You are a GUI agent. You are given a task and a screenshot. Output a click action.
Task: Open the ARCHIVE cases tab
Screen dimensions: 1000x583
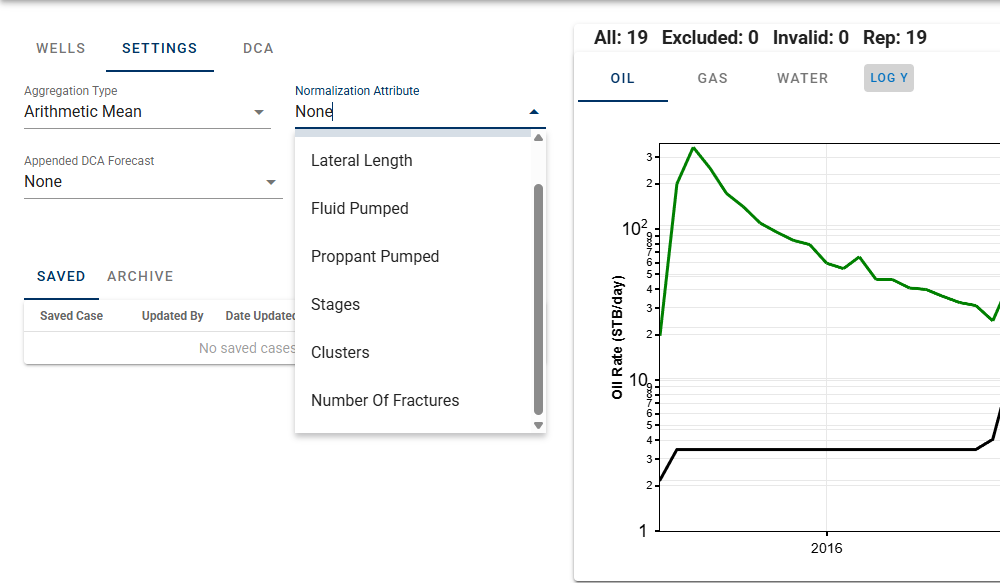click(x=140, y=276)
